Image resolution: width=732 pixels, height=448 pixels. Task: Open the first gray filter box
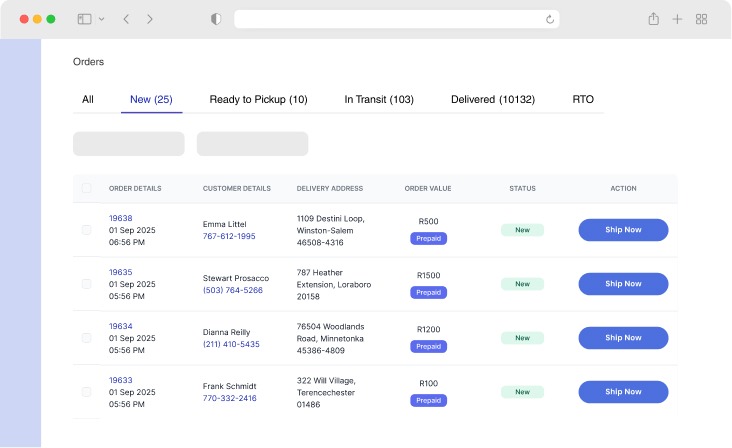point(129,144)
